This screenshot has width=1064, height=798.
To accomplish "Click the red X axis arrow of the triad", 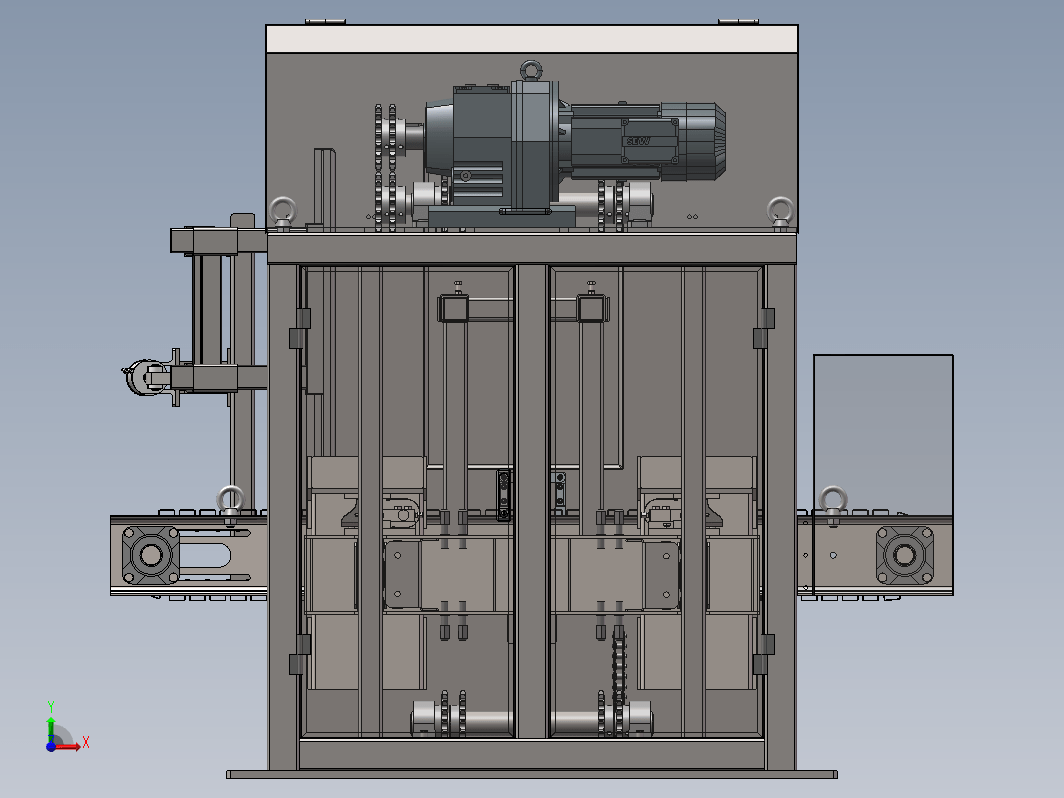I will point(68,747).
